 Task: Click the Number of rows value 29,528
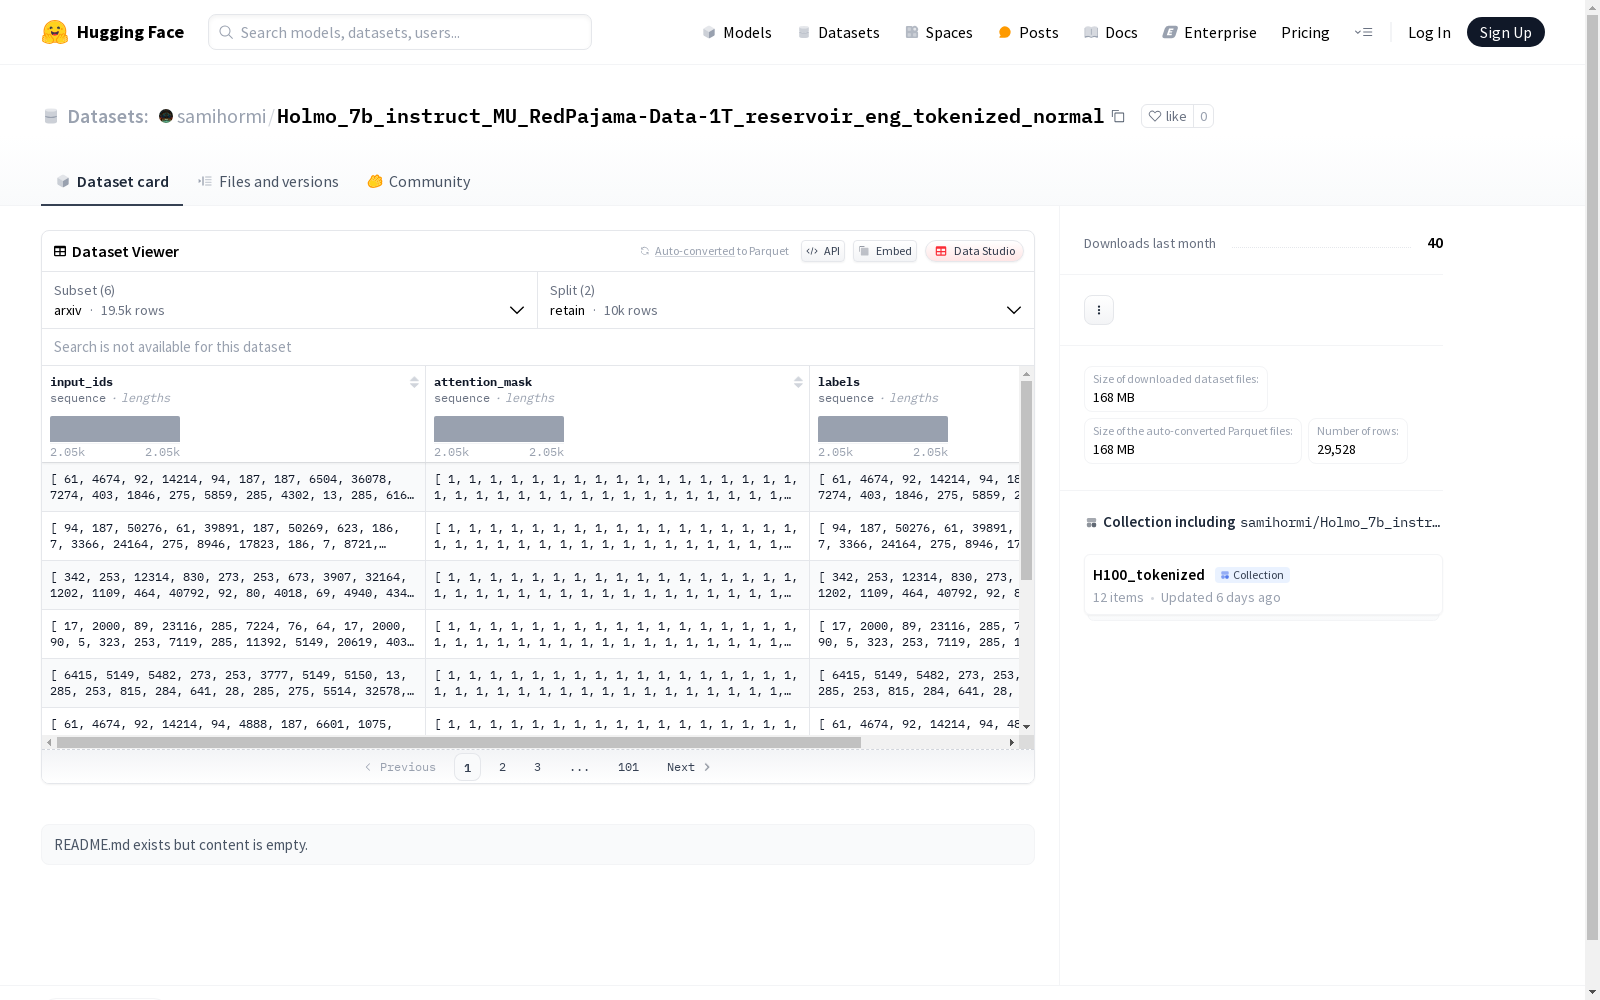1336,450
